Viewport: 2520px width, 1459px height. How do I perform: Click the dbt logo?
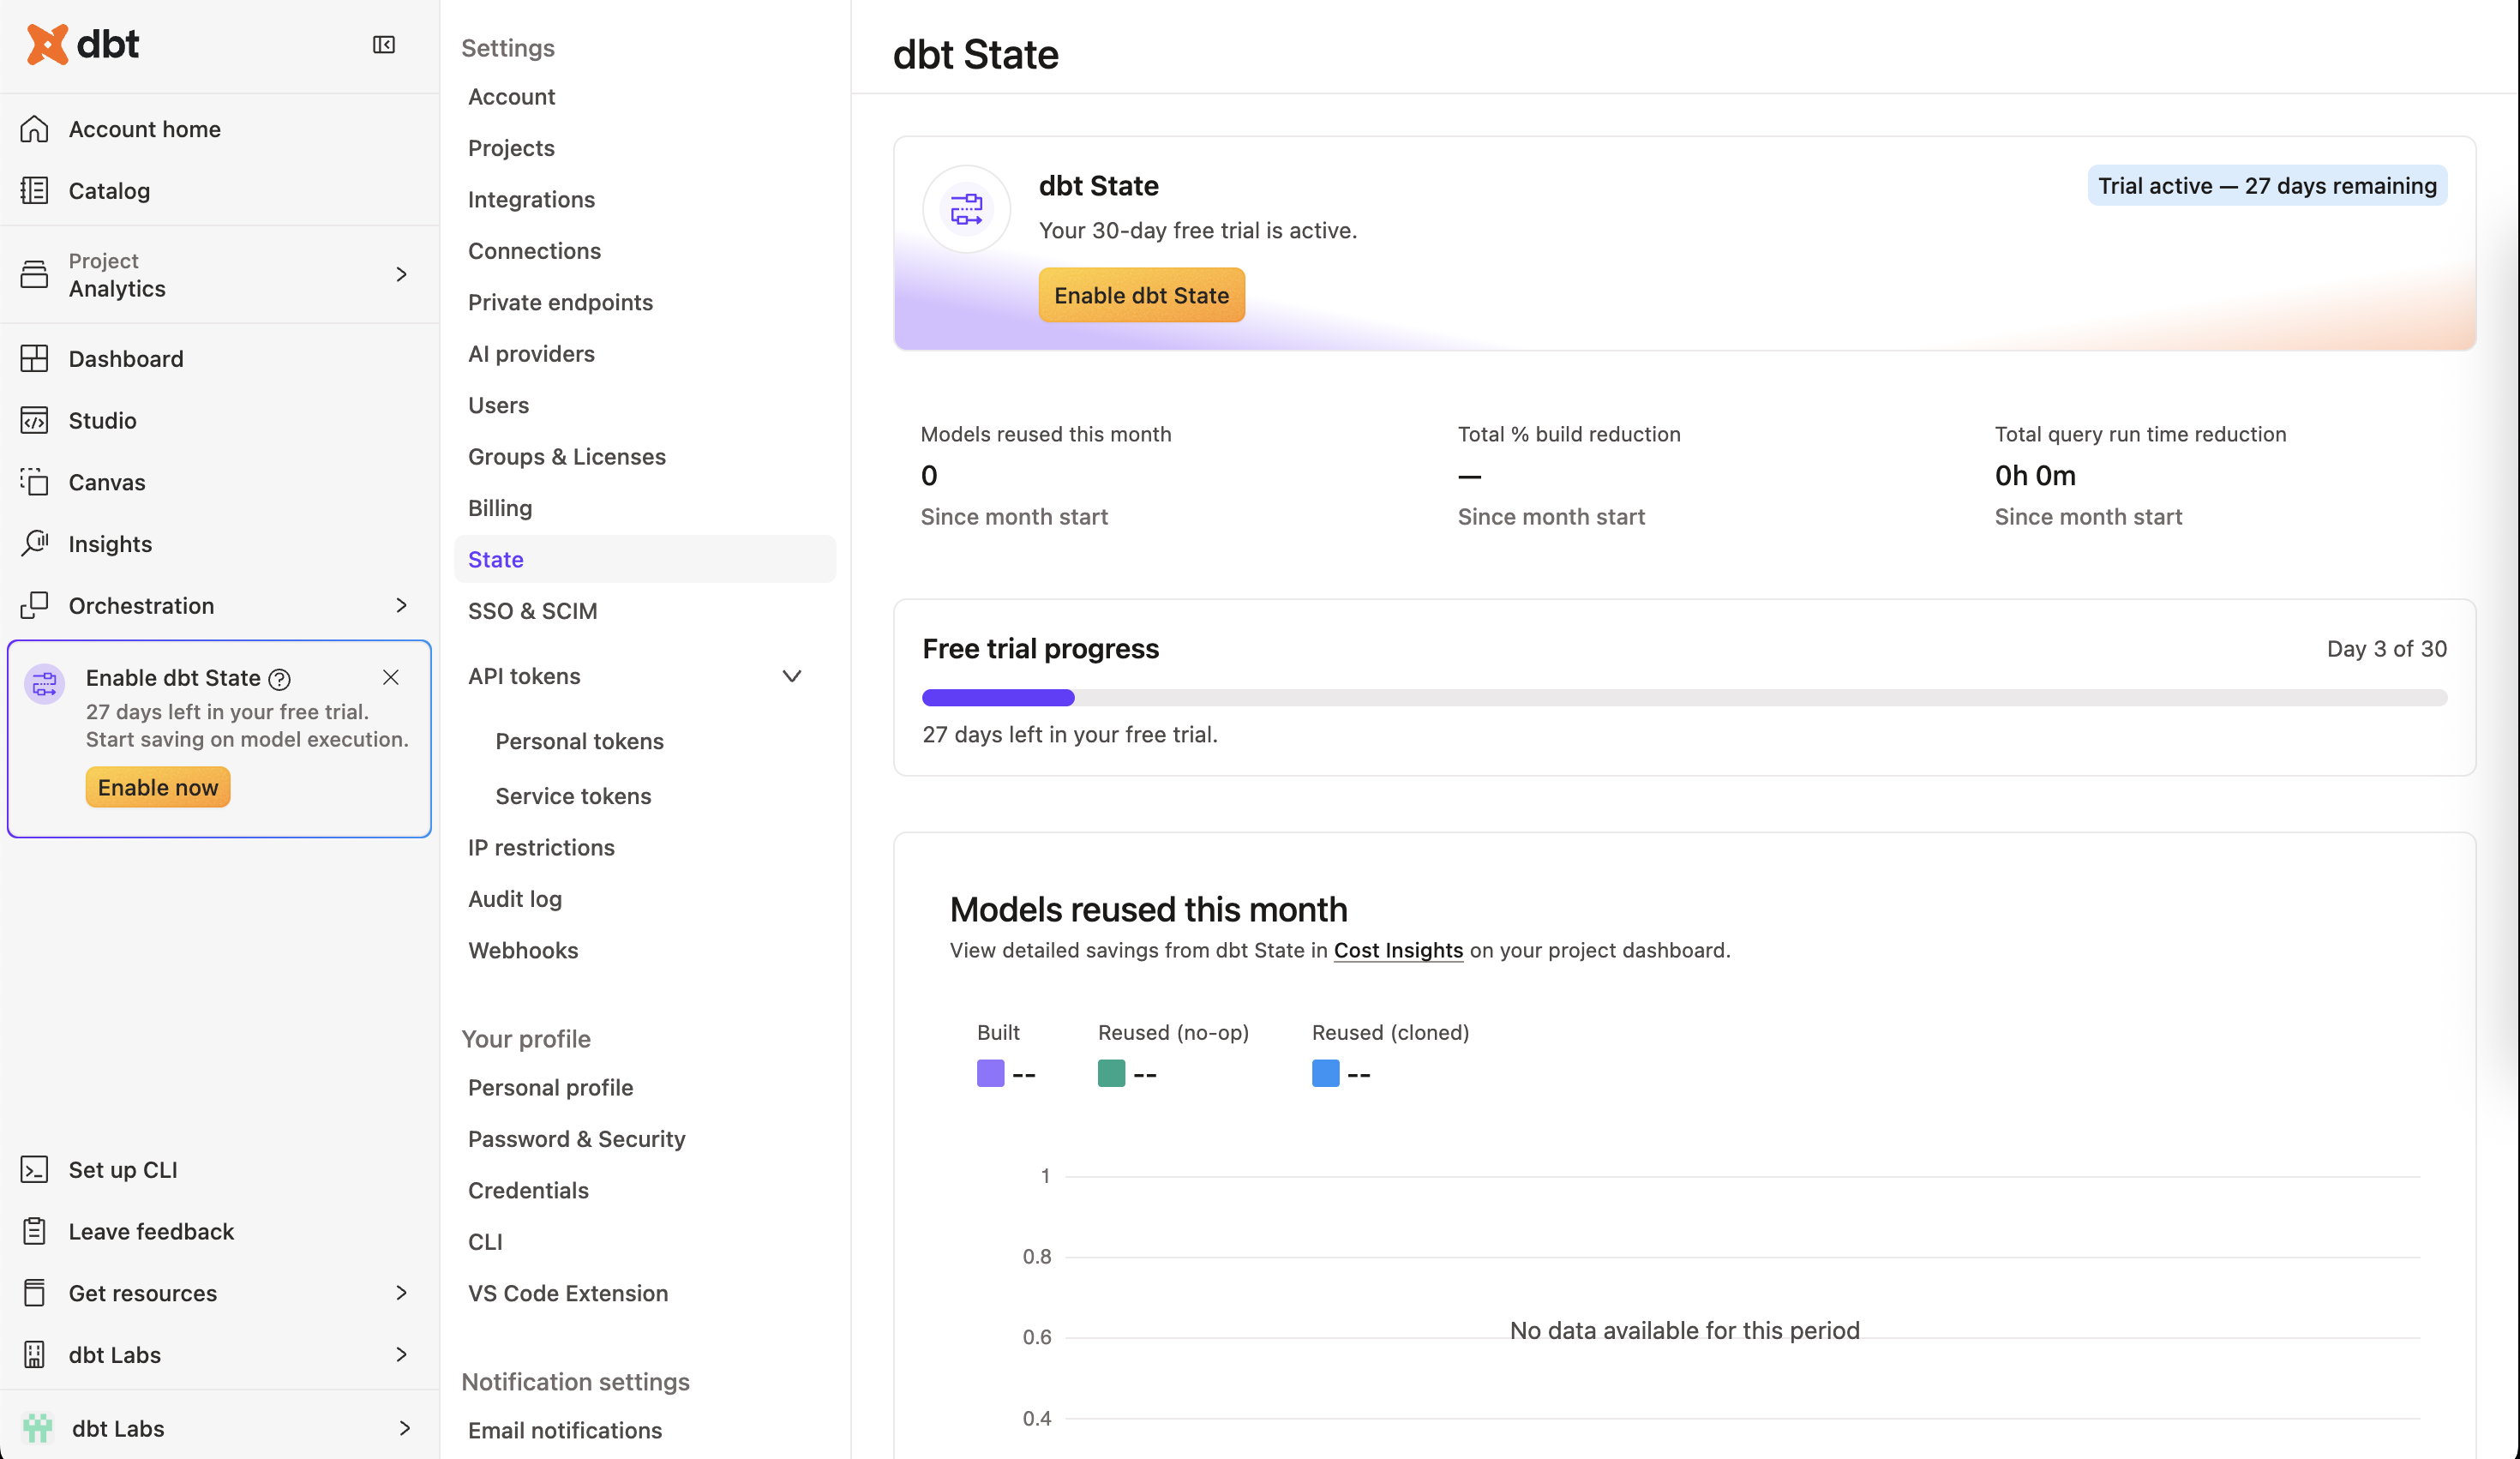(83, 44)
